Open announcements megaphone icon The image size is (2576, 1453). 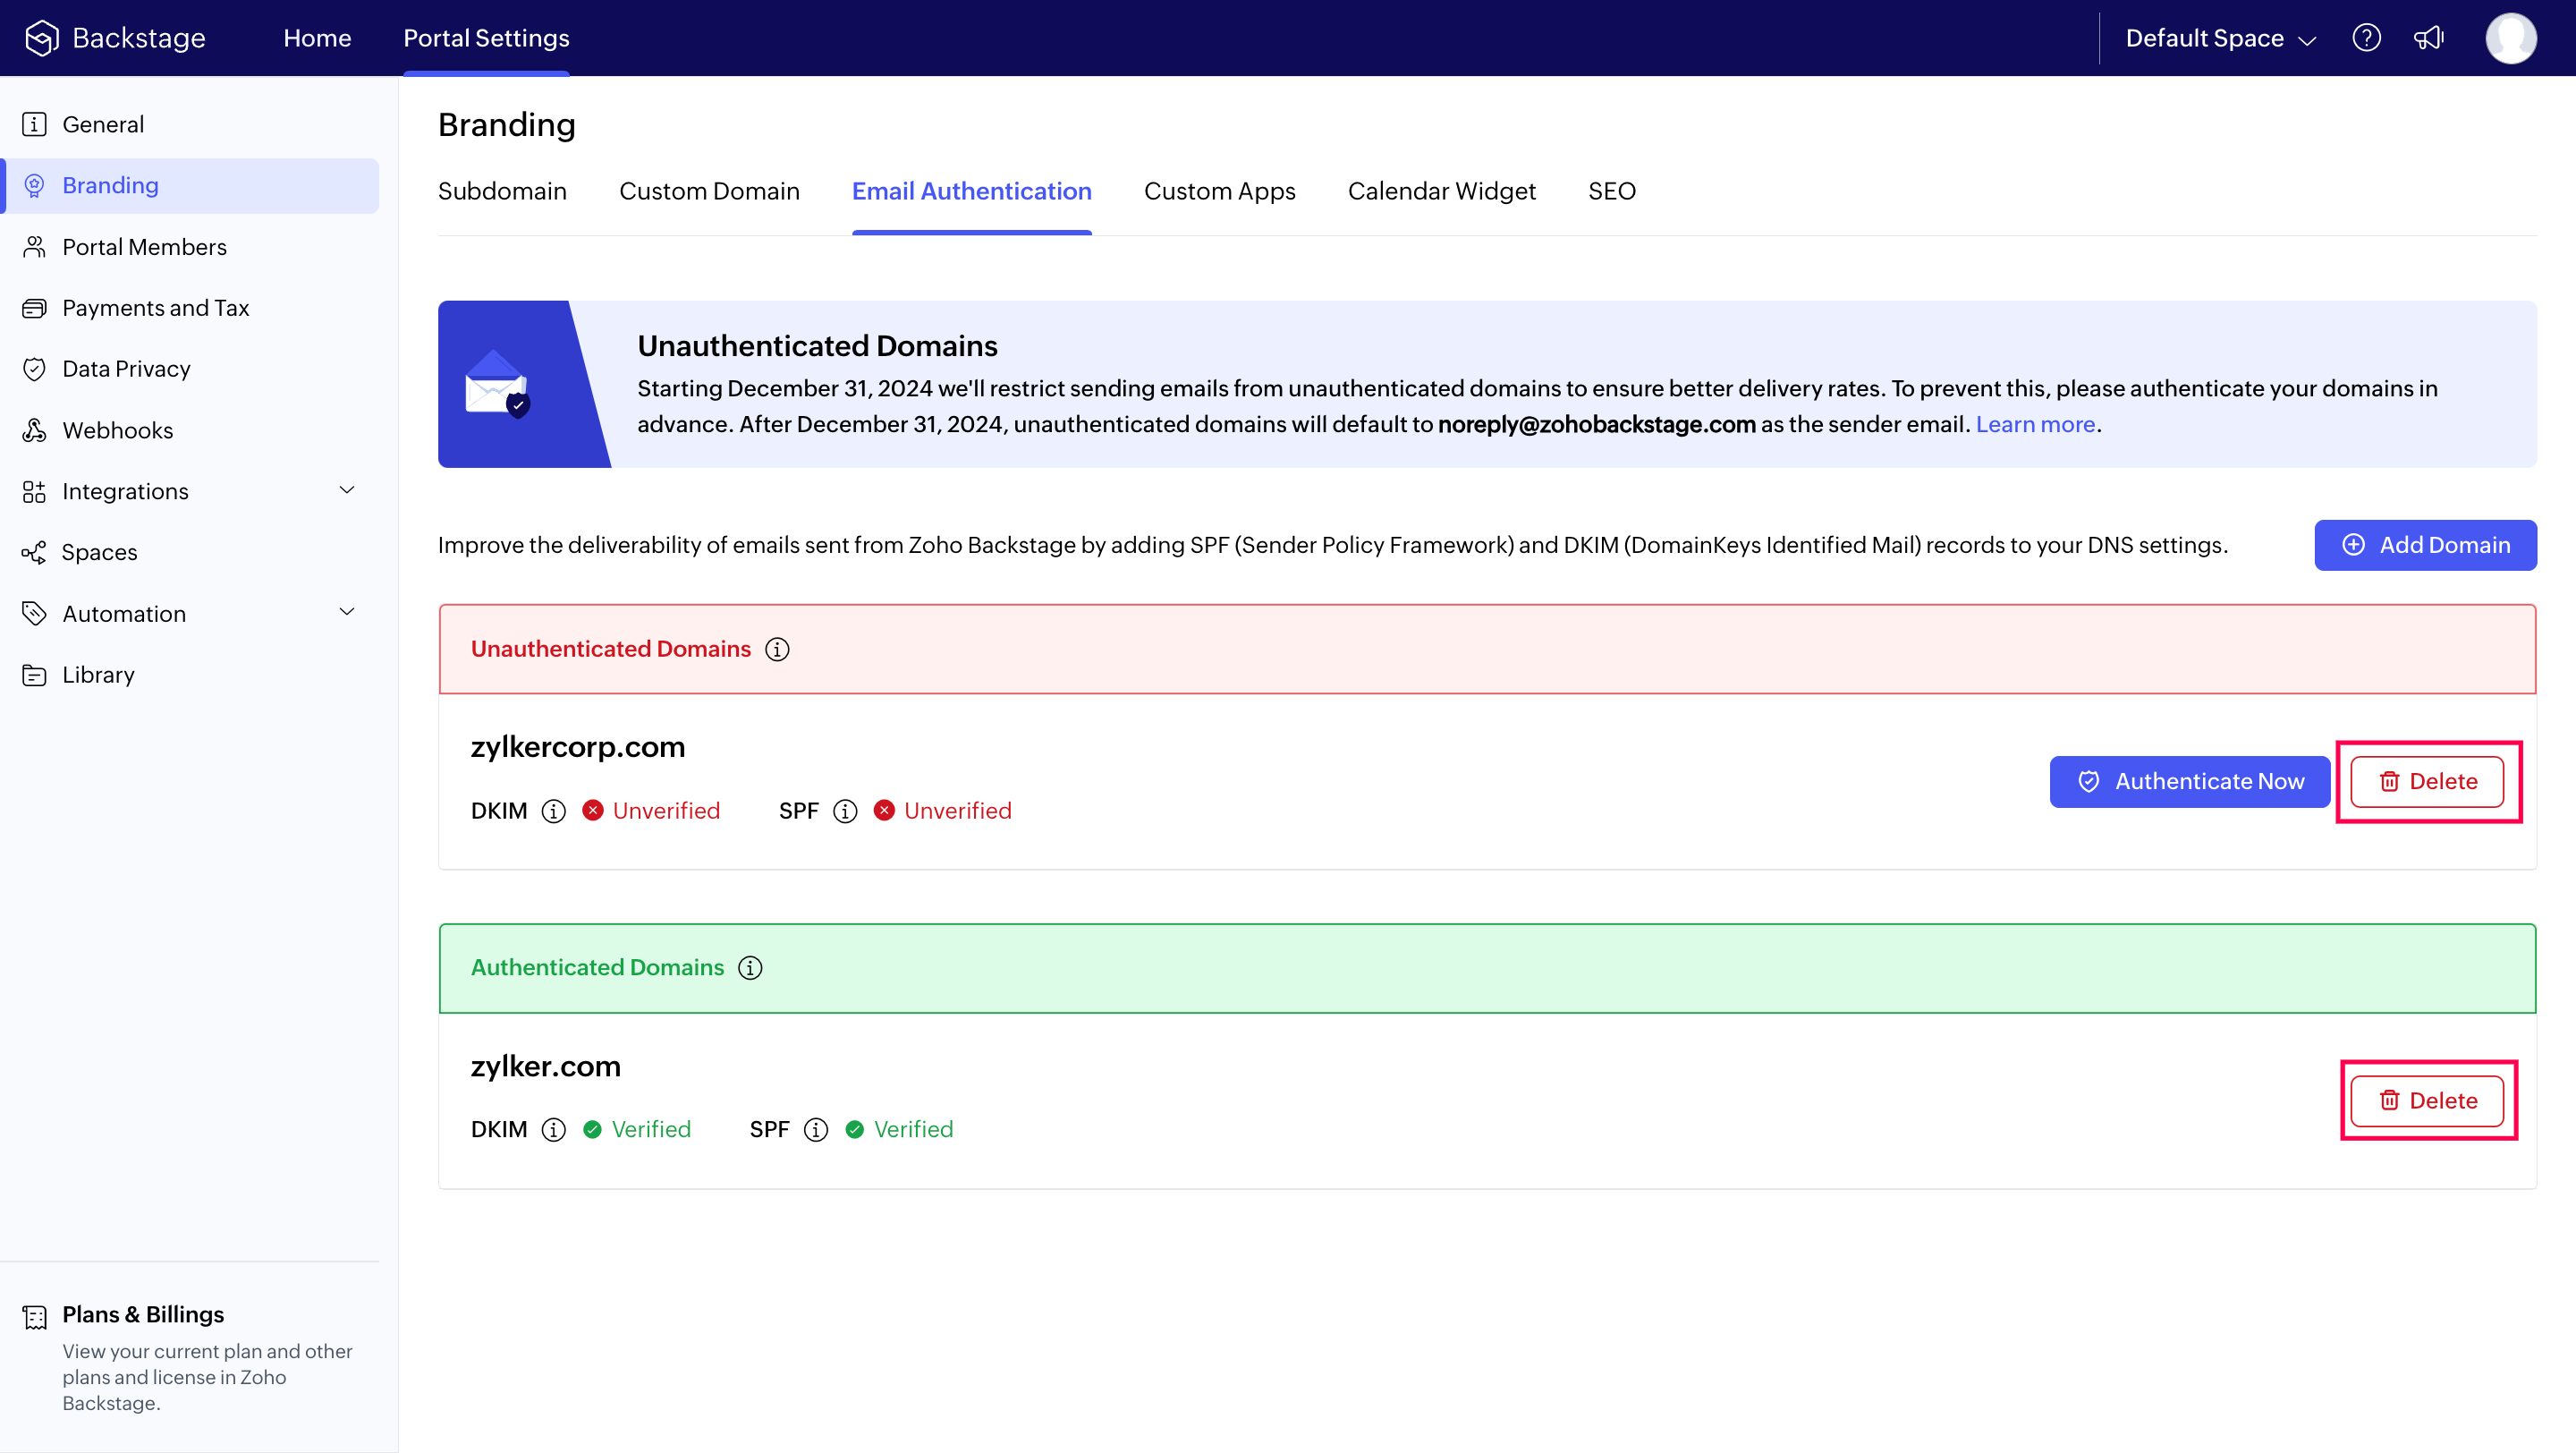(x=2429, y=38)
